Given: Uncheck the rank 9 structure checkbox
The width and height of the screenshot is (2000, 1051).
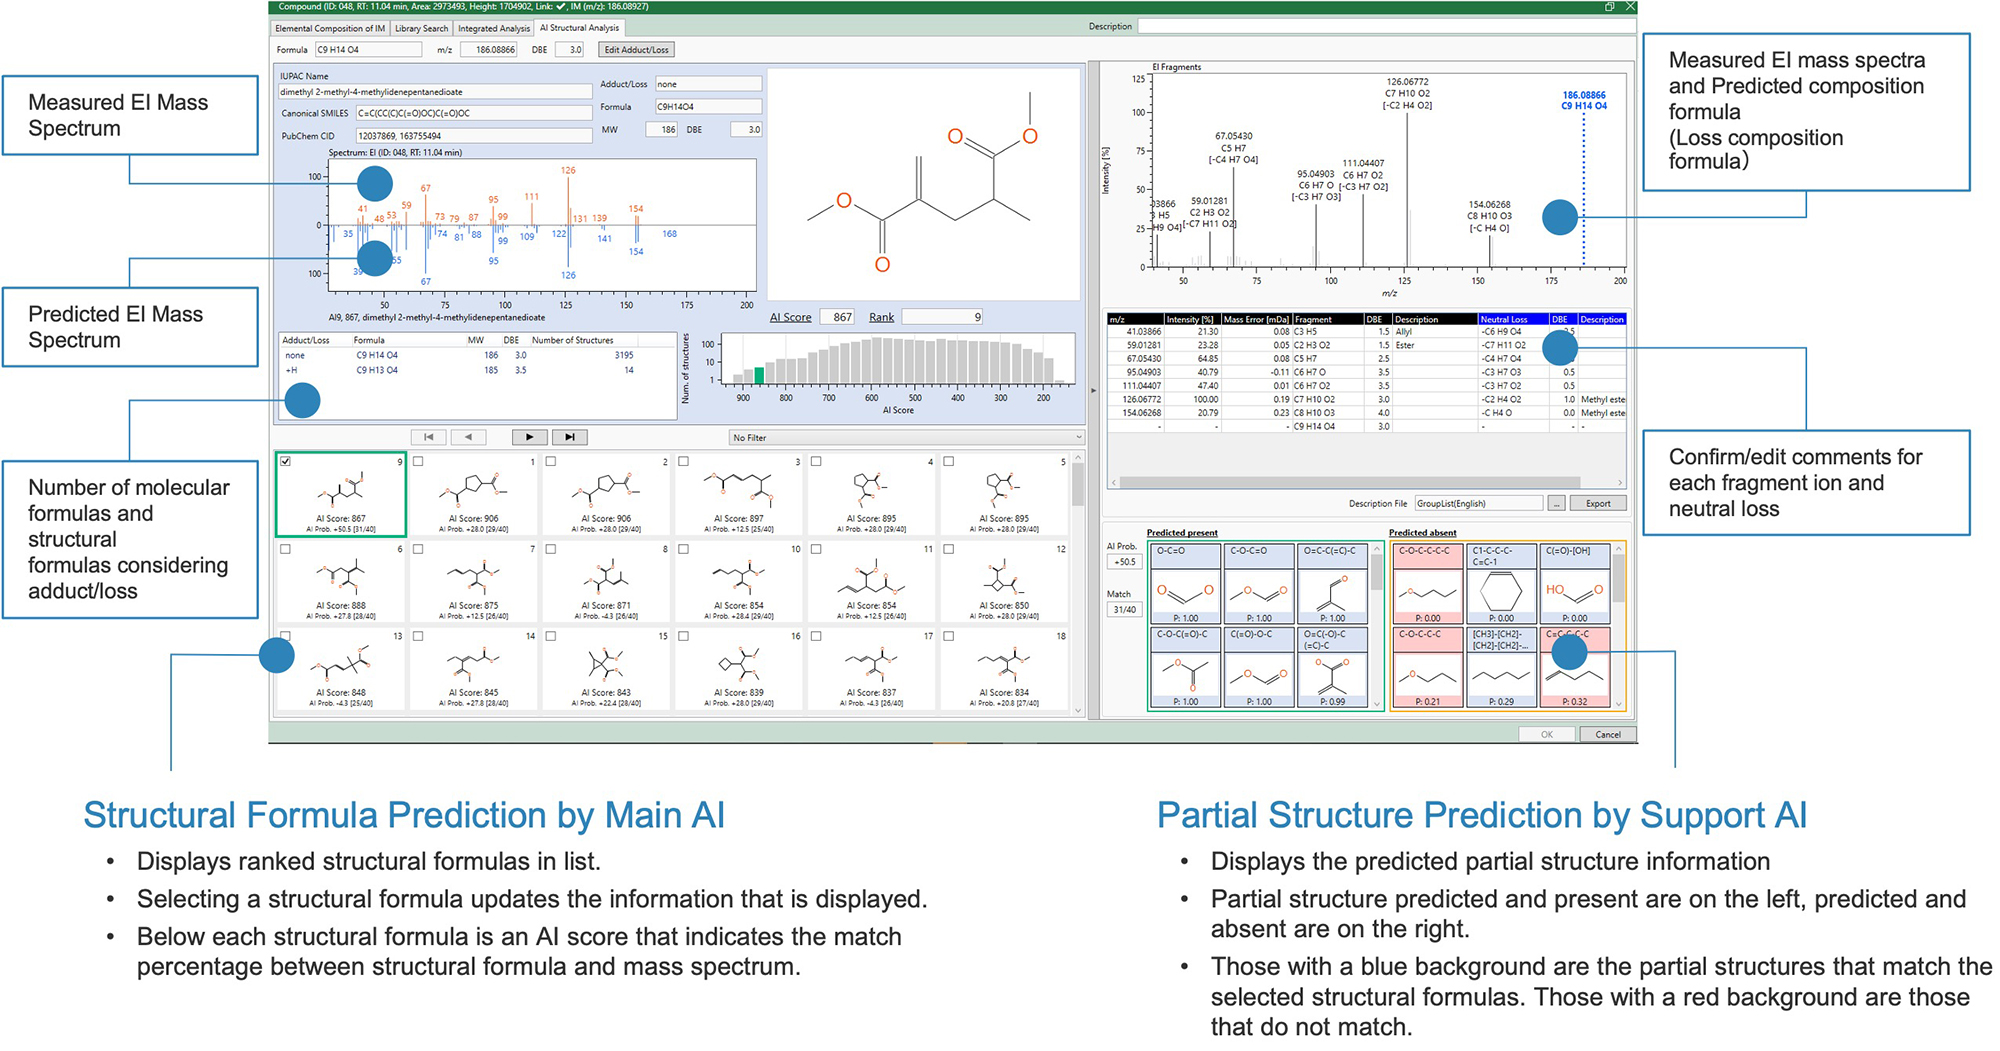Looking at the screenshot, I should tap(286, 462).
